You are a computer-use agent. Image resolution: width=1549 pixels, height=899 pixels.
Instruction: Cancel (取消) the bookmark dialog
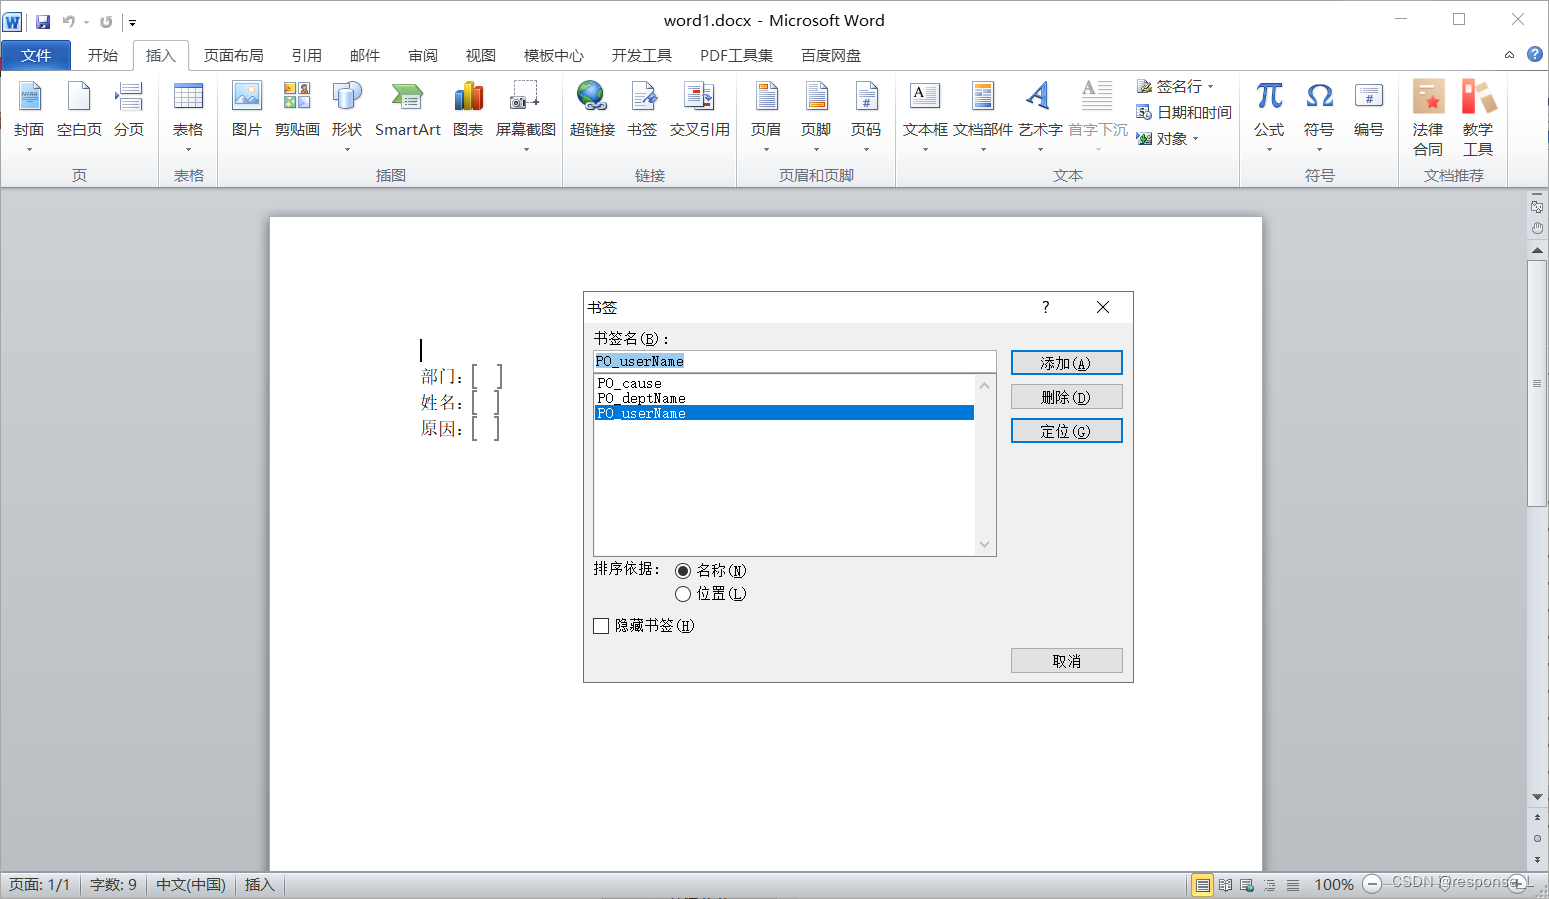point(1066,661)
